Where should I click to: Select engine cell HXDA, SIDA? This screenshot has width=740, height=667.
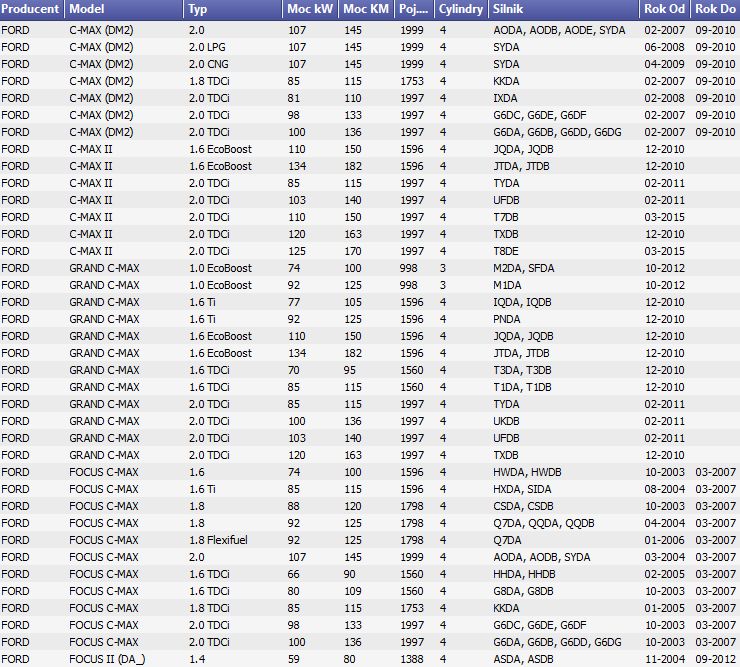click(x=522, y=489)
